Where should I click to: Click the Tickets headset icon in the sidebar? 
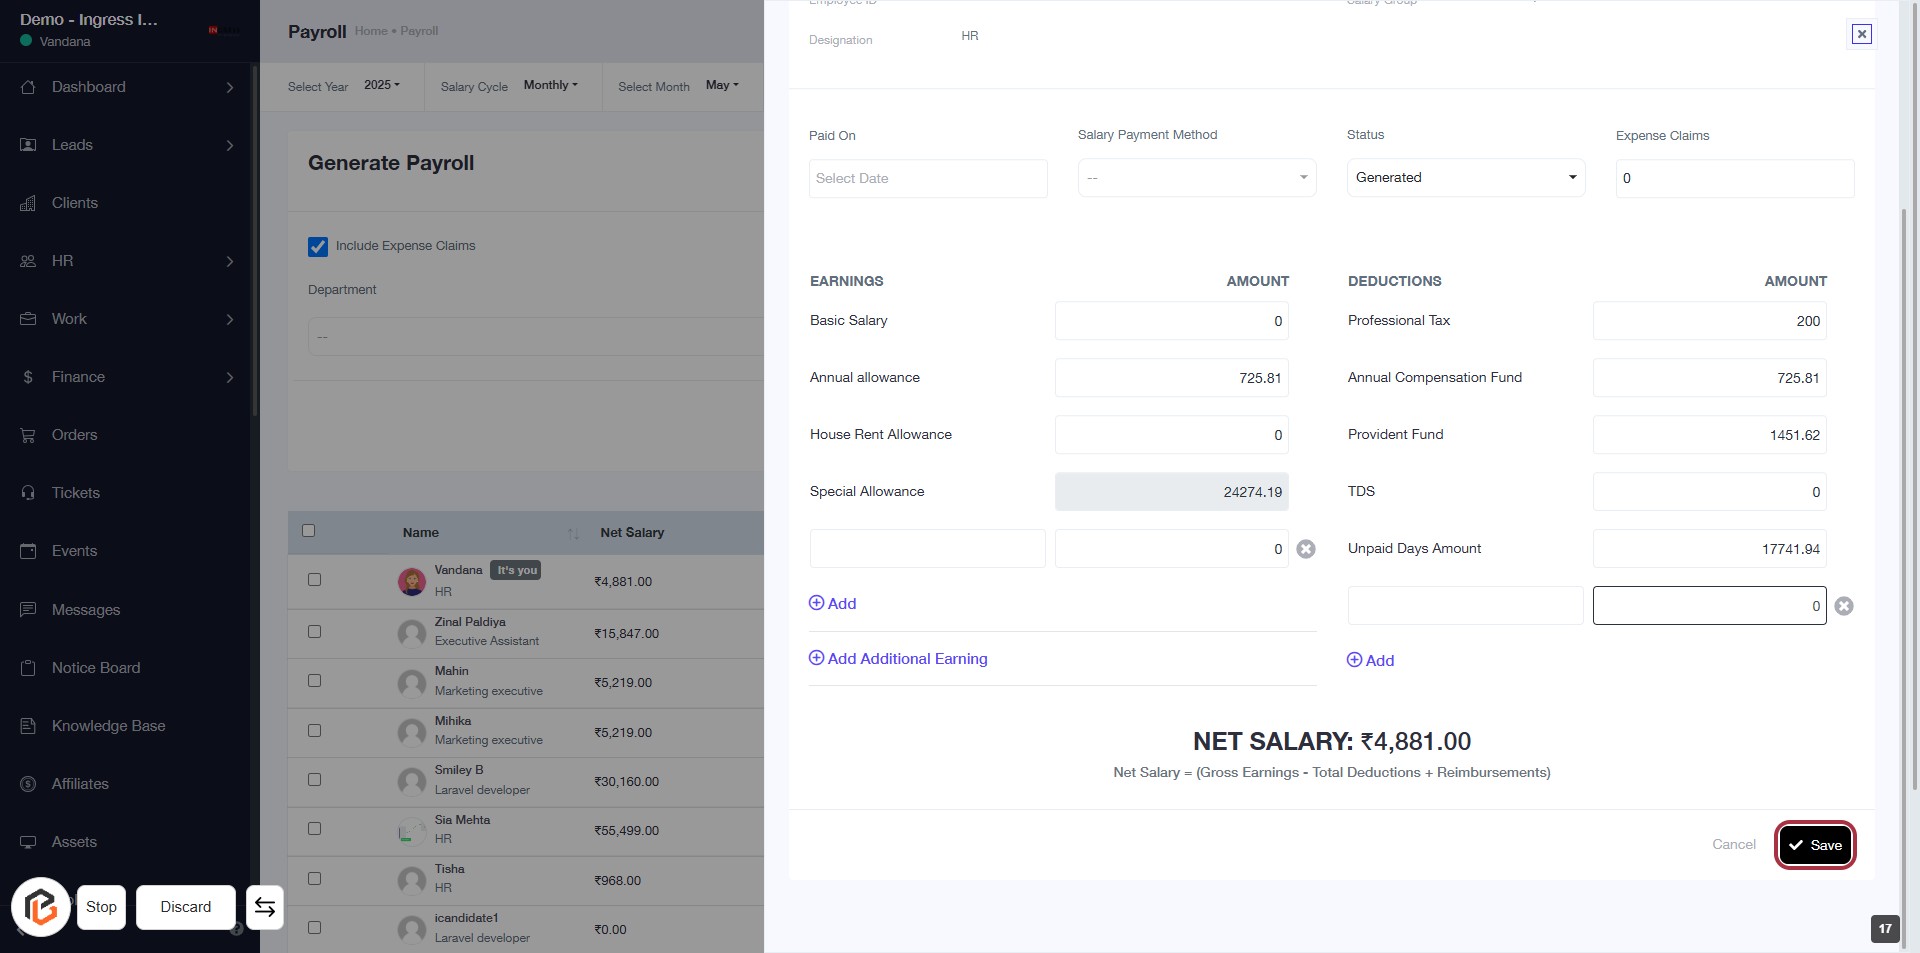(28, 493)
